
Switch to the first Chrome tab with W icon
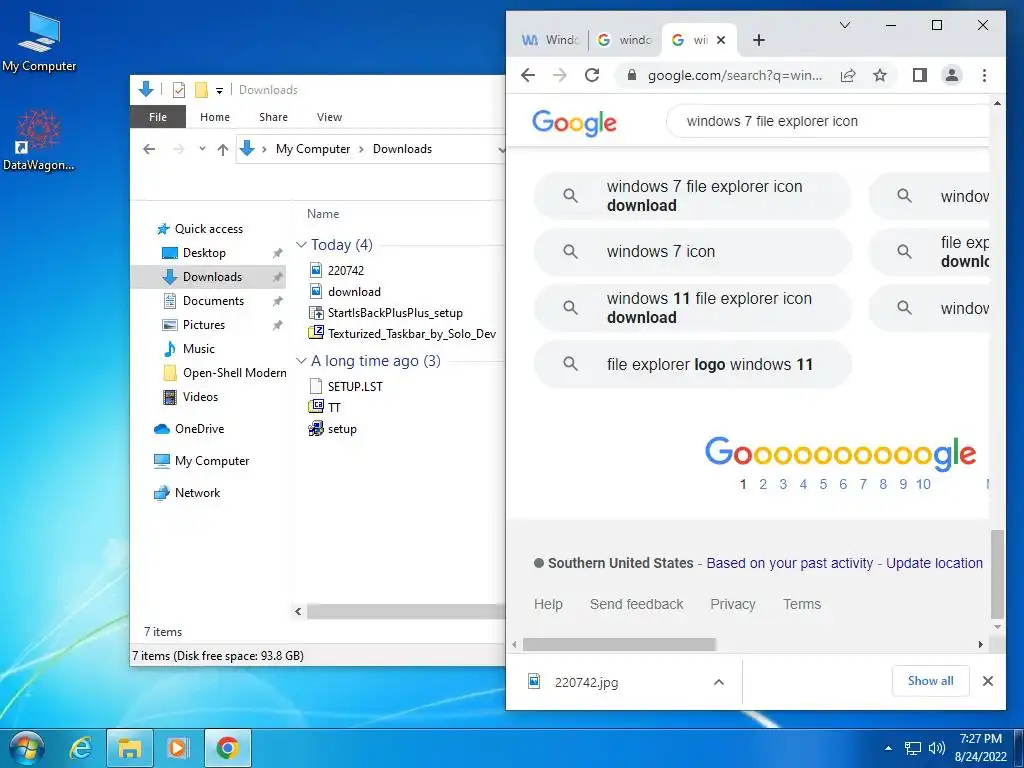[x=549, y=40]
